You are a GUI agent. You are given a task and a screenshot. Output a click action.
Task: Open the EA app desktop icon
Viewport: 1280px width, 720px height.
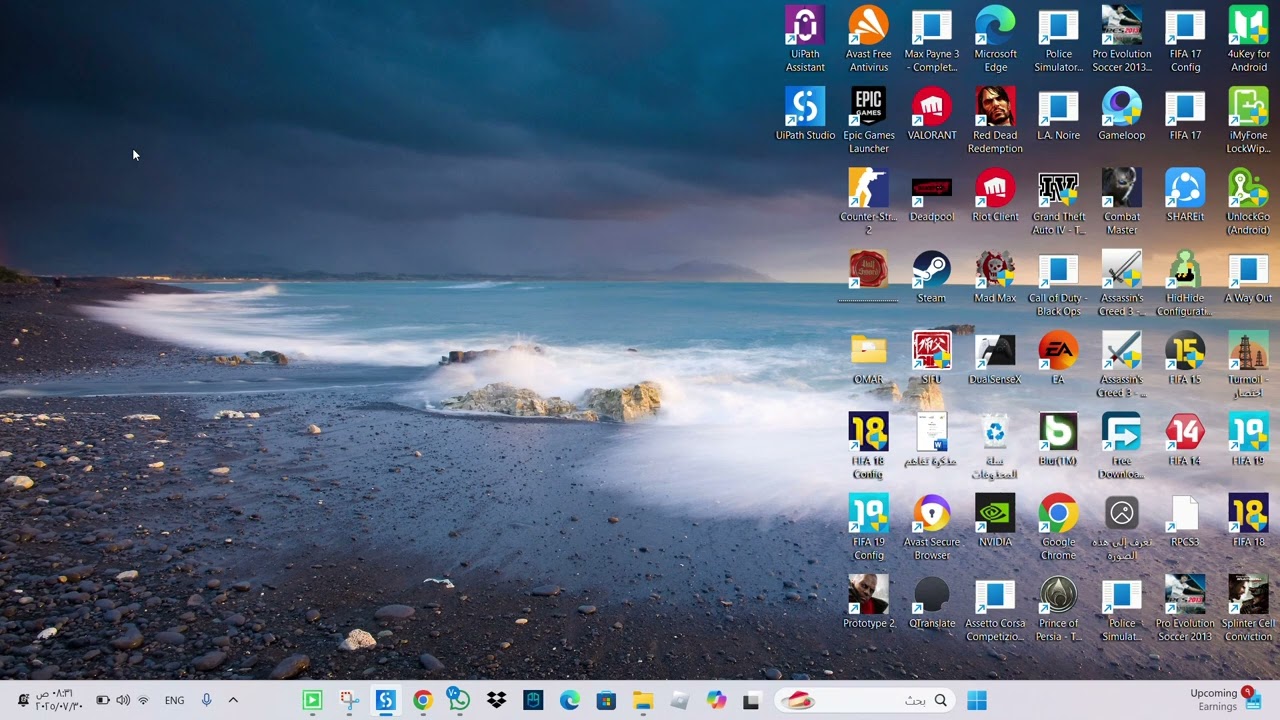tap(1058, 359)
